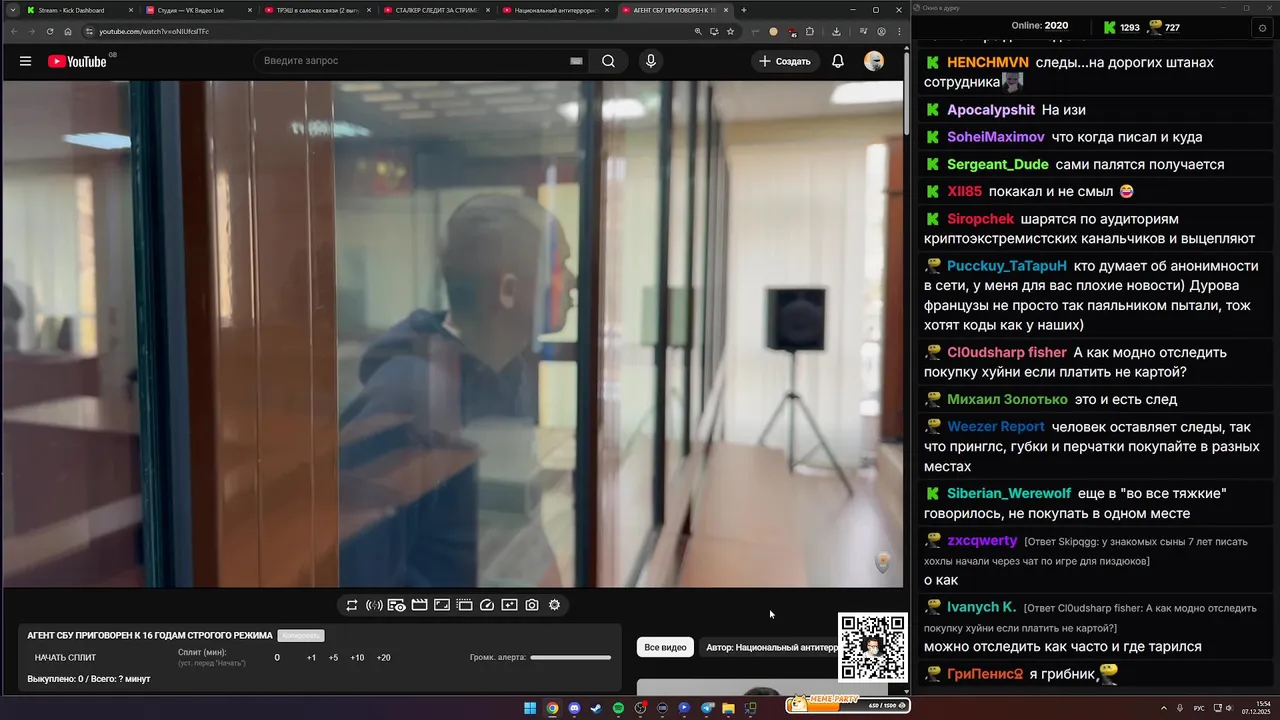This screenshot has height=720, width=1280.
Task: Click the clapperboard icon in player toolbar
Action: pos(419,605)
